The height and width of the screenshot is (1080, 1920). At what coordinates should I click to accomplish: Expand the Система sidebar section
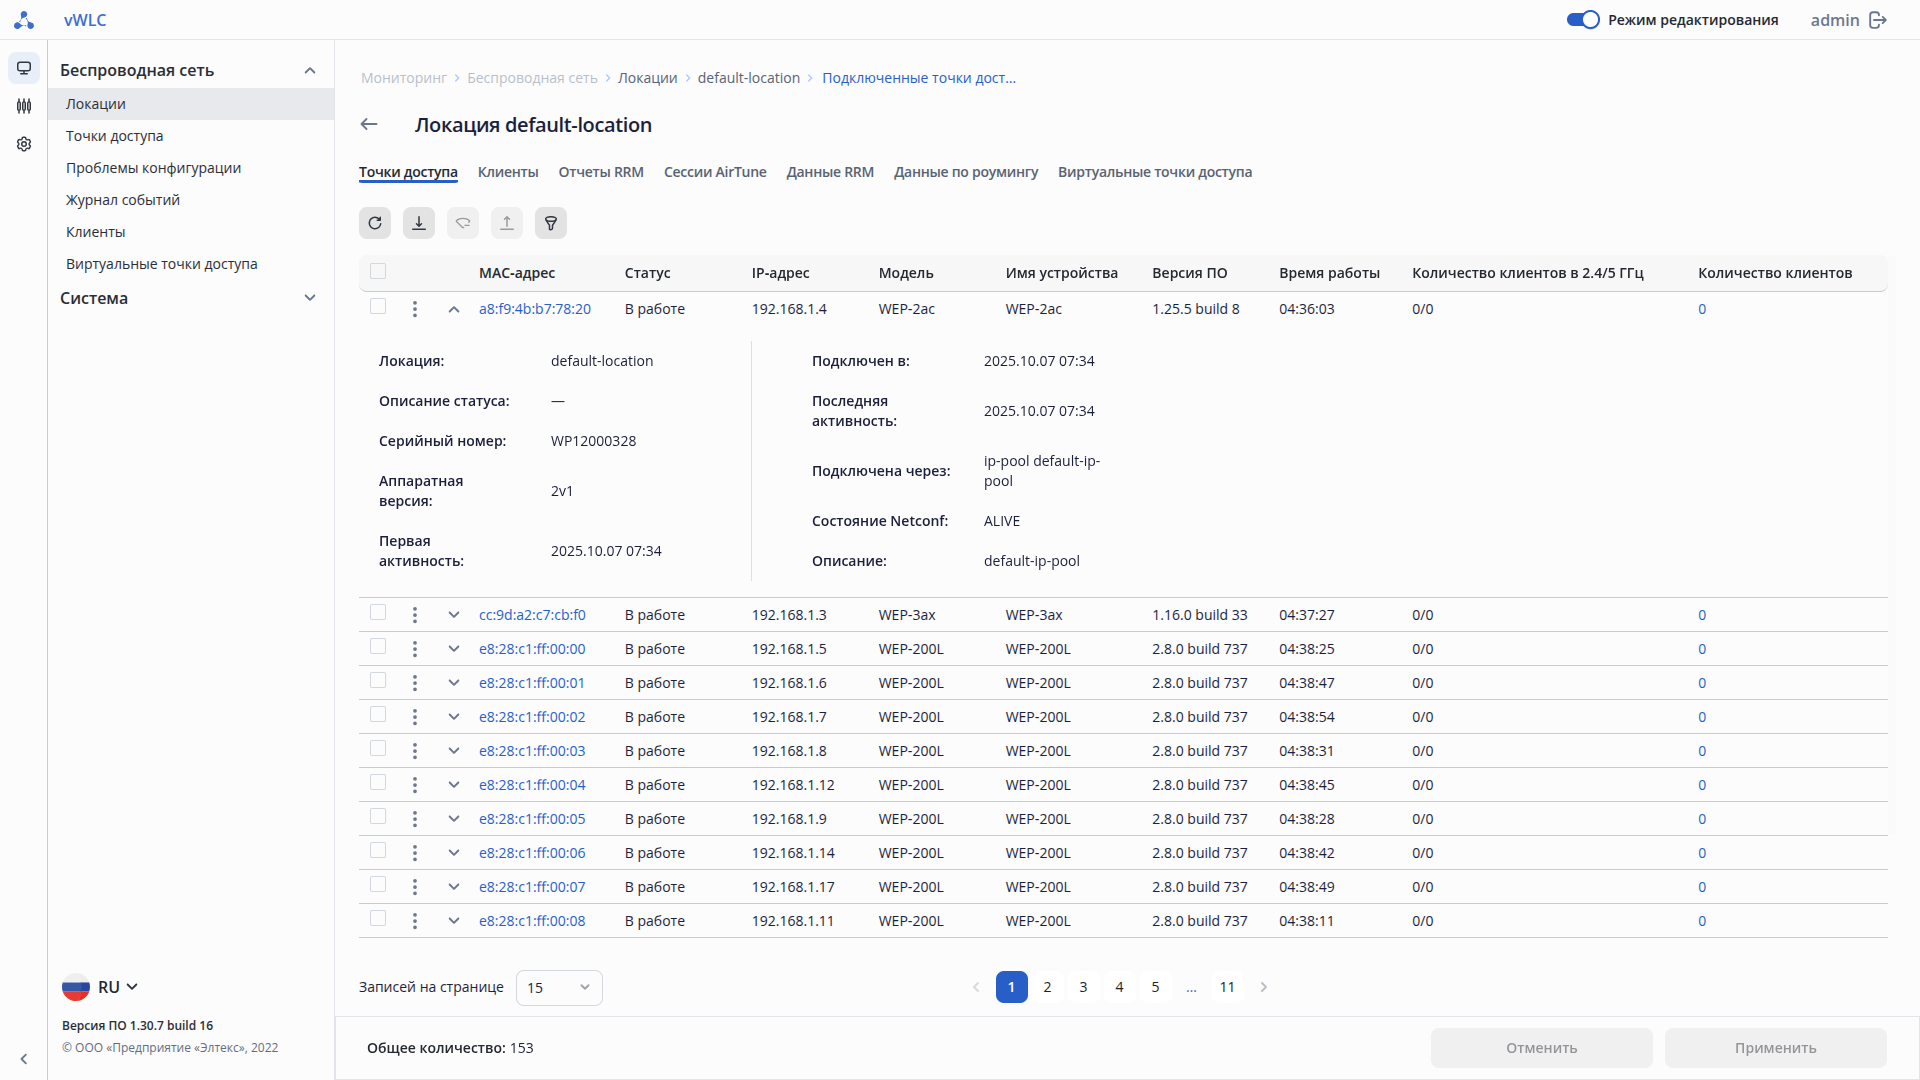pyautogui.click(x=309, y=298)
